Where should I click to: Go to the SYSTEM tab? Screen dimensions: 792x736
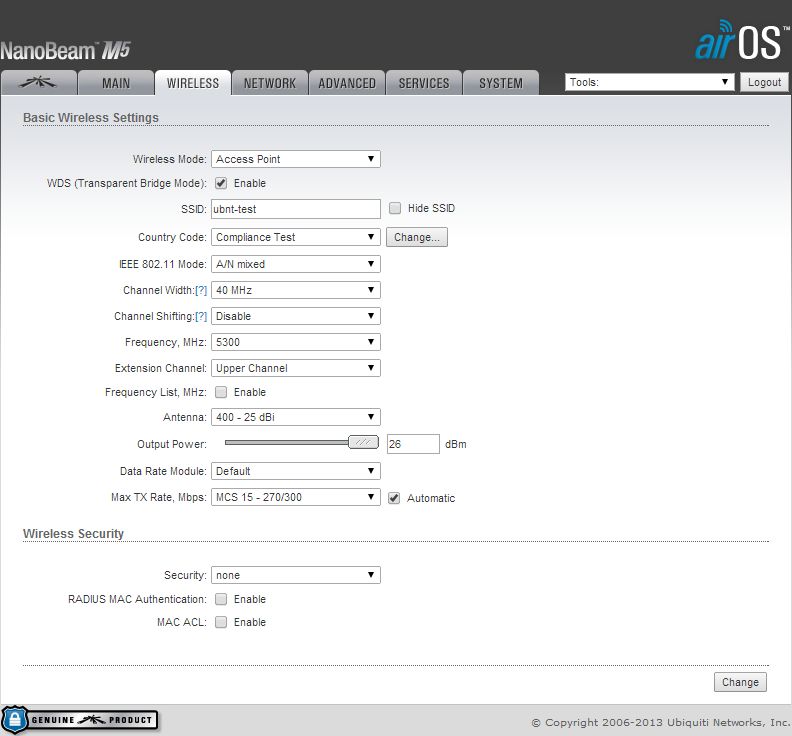501,83
